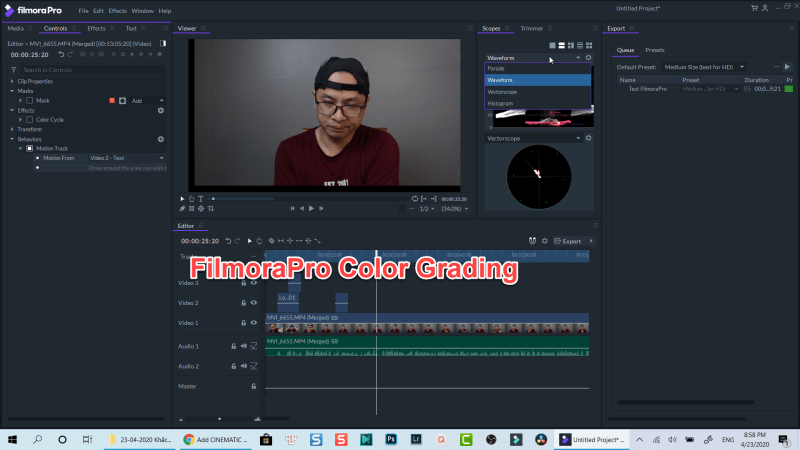Hide the Video 2 track eye icon
This screenshot has width=800, height=450.
click(254, 302)
